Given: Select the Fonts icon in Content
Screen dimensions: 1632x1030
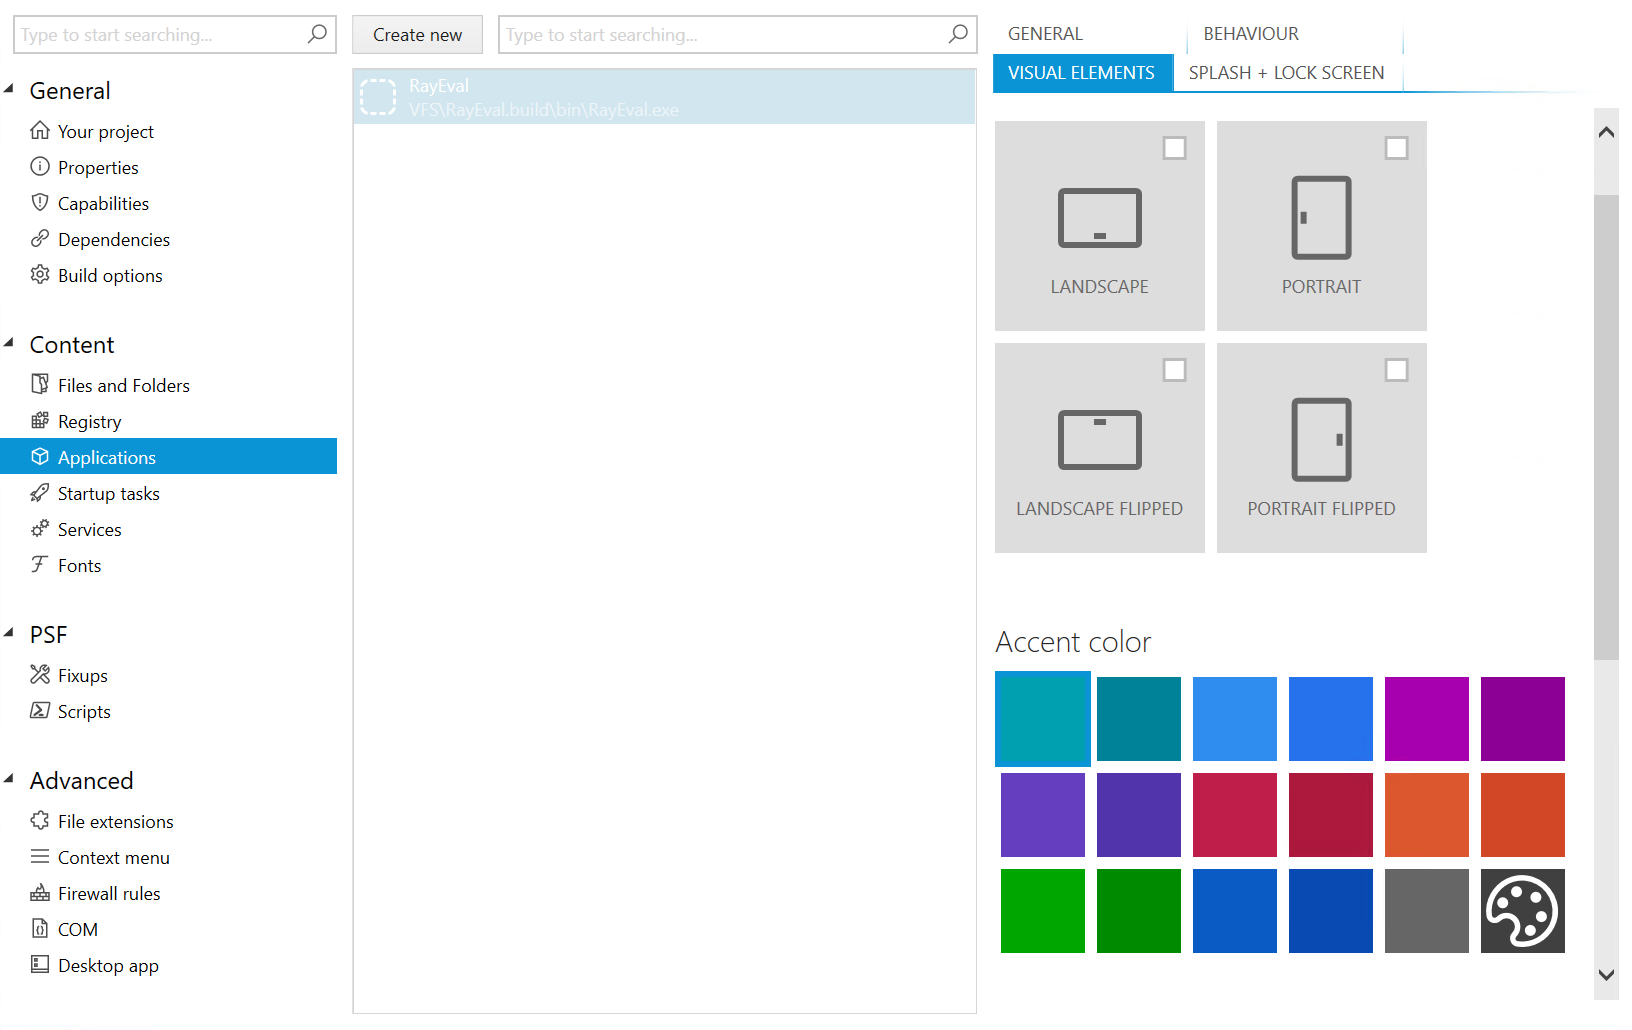Looking at the screenshot, I should coord(40,565).
